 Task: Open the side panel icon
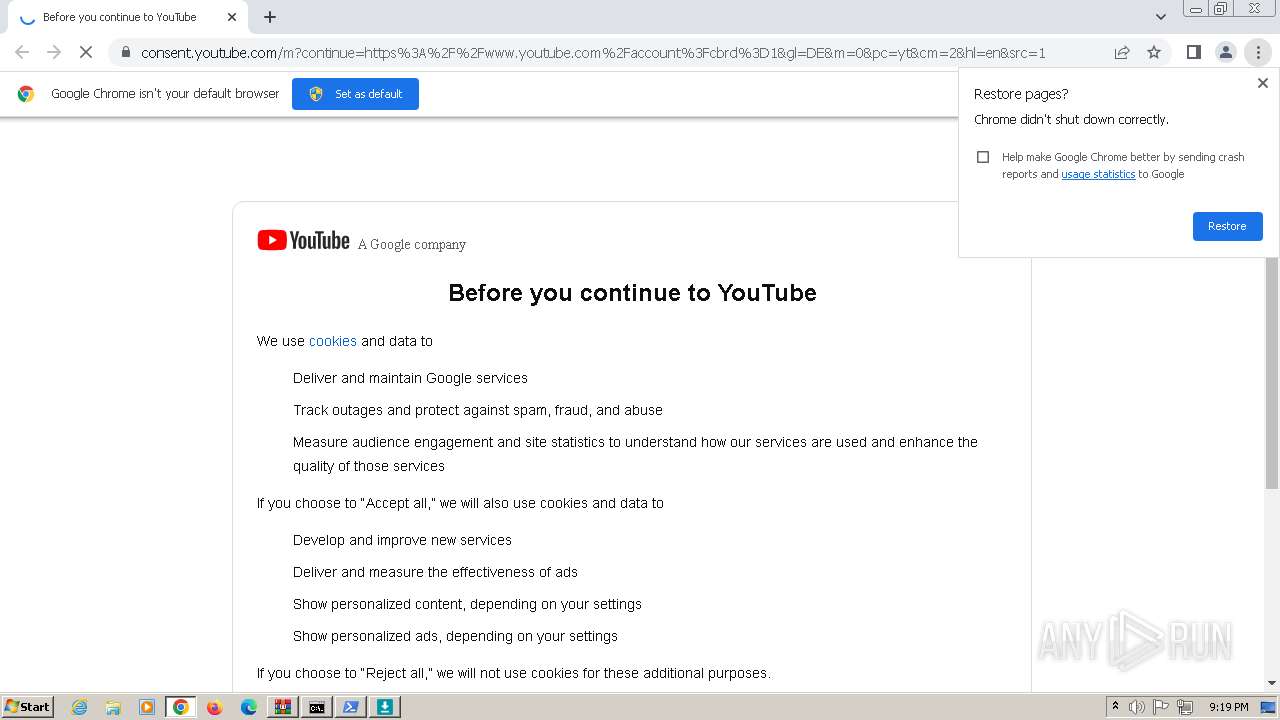click(x=1193, y=52)
